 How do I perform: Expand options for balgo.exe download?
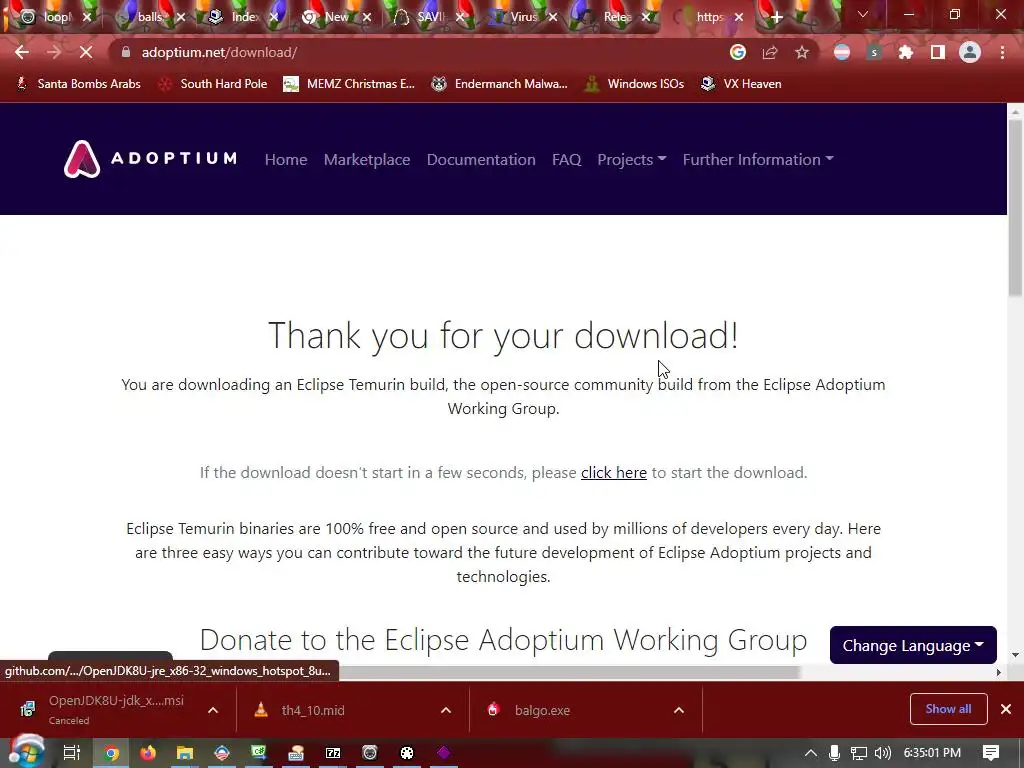coord(679,710)
